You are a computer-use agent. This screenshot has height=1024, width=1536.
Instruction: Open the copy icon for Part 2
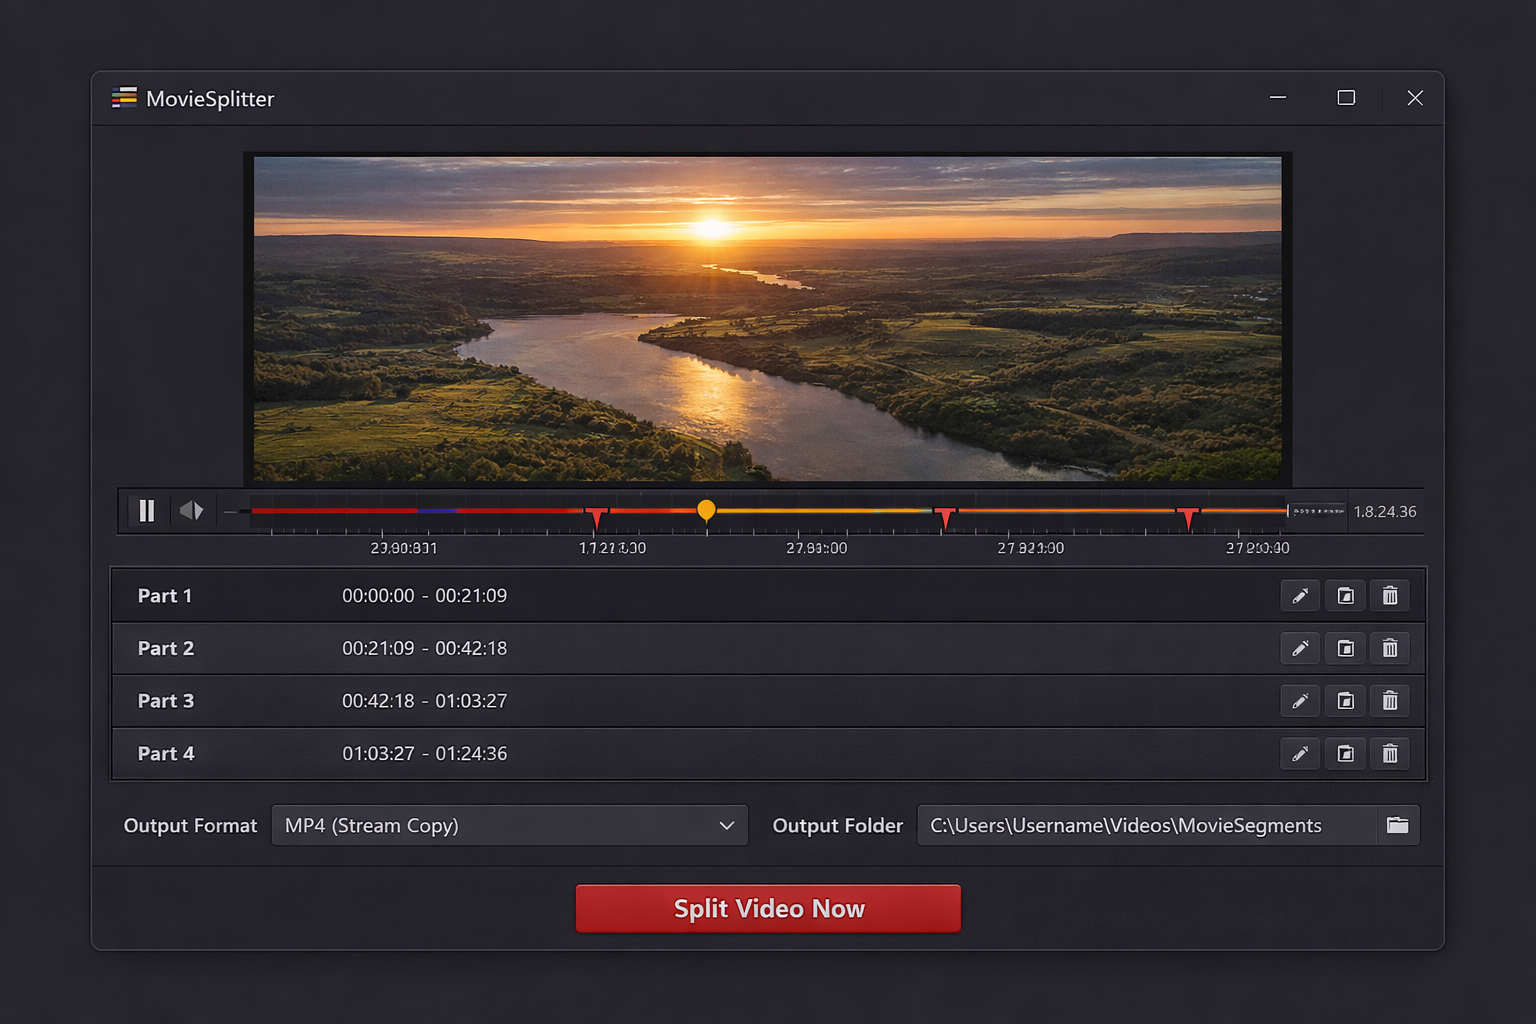pyautogui.click(x=1344, y=648)
